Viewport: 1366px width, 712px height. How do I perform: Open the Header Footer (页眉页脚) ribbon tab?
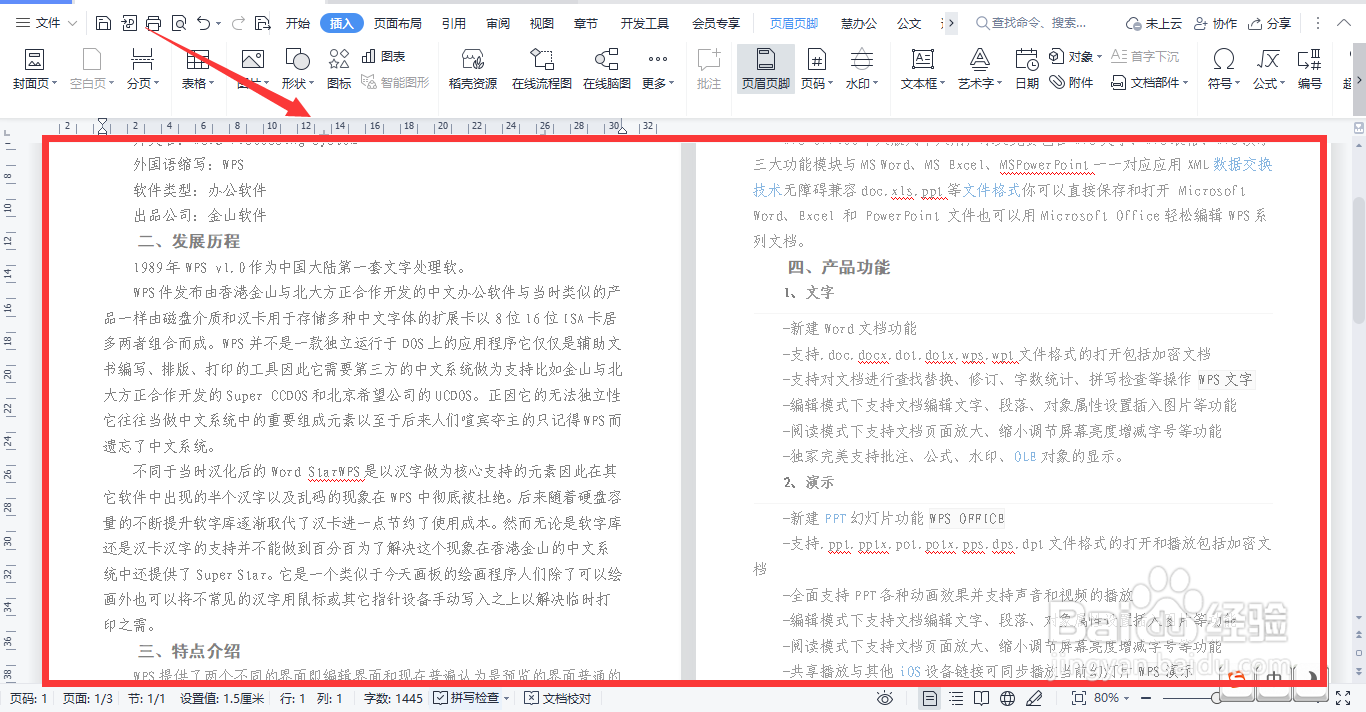tap(793, 23)
